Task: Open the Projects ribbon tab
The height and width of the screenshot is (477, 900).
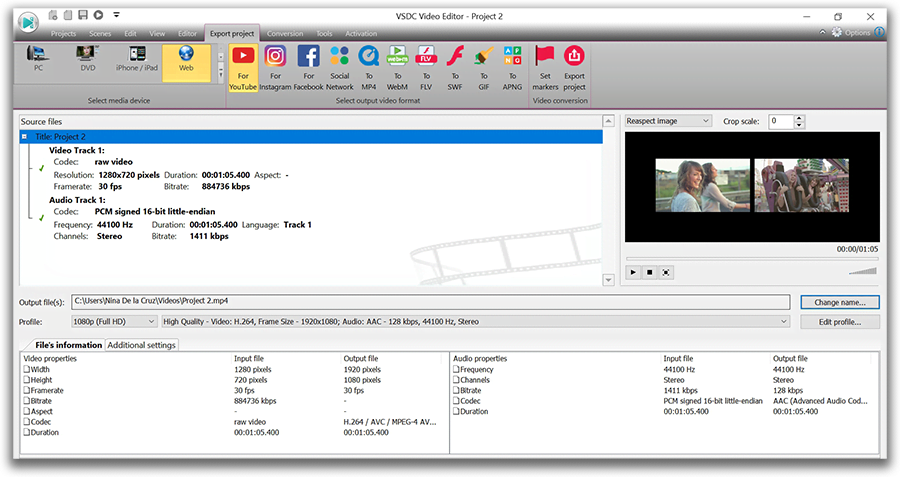Action: pos(63,33)
